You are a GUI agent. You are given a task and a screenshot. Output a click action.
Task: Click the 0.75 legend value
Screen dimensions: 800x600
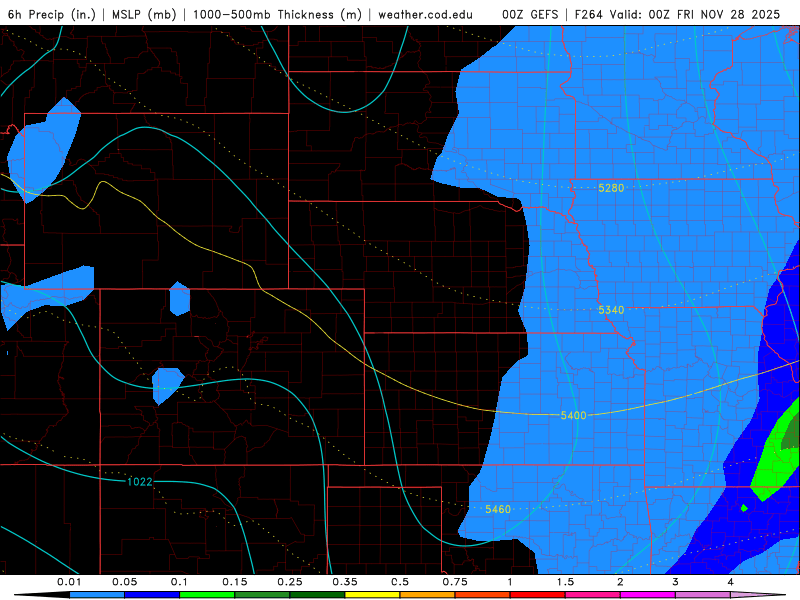click(455, 582)
